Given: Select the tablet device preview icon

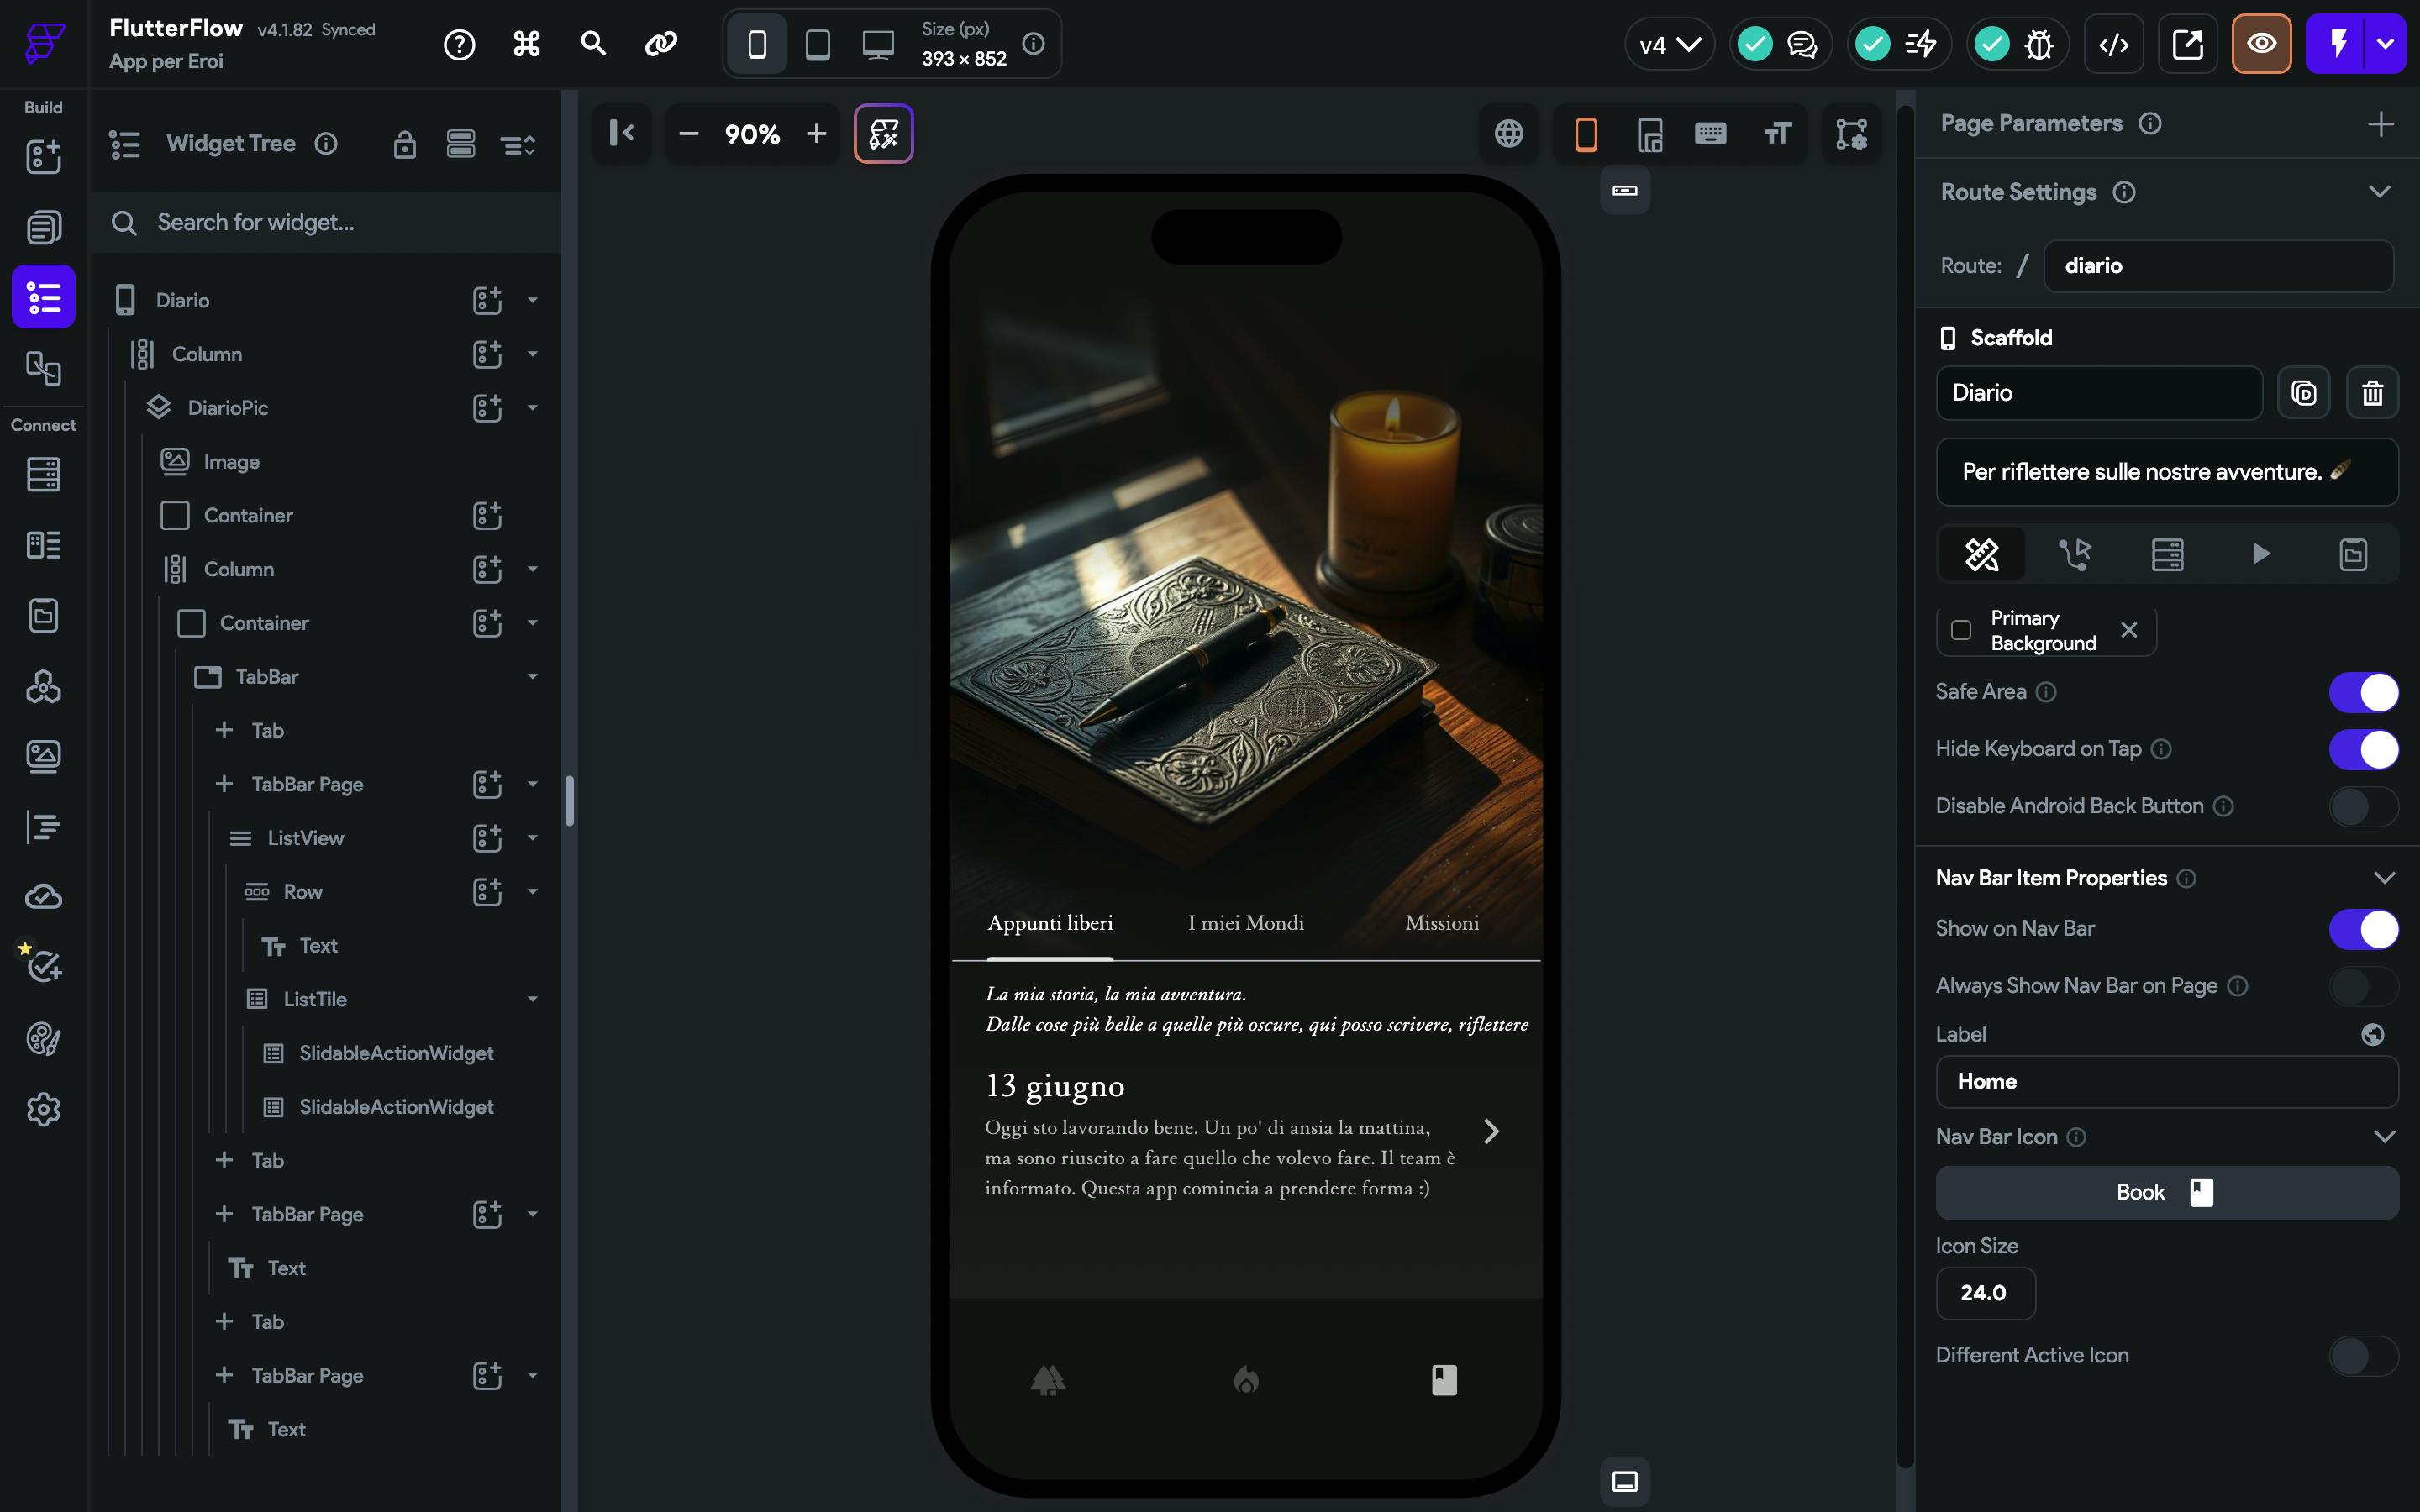Looking at the screenshot, I should (x=817, y=44).
